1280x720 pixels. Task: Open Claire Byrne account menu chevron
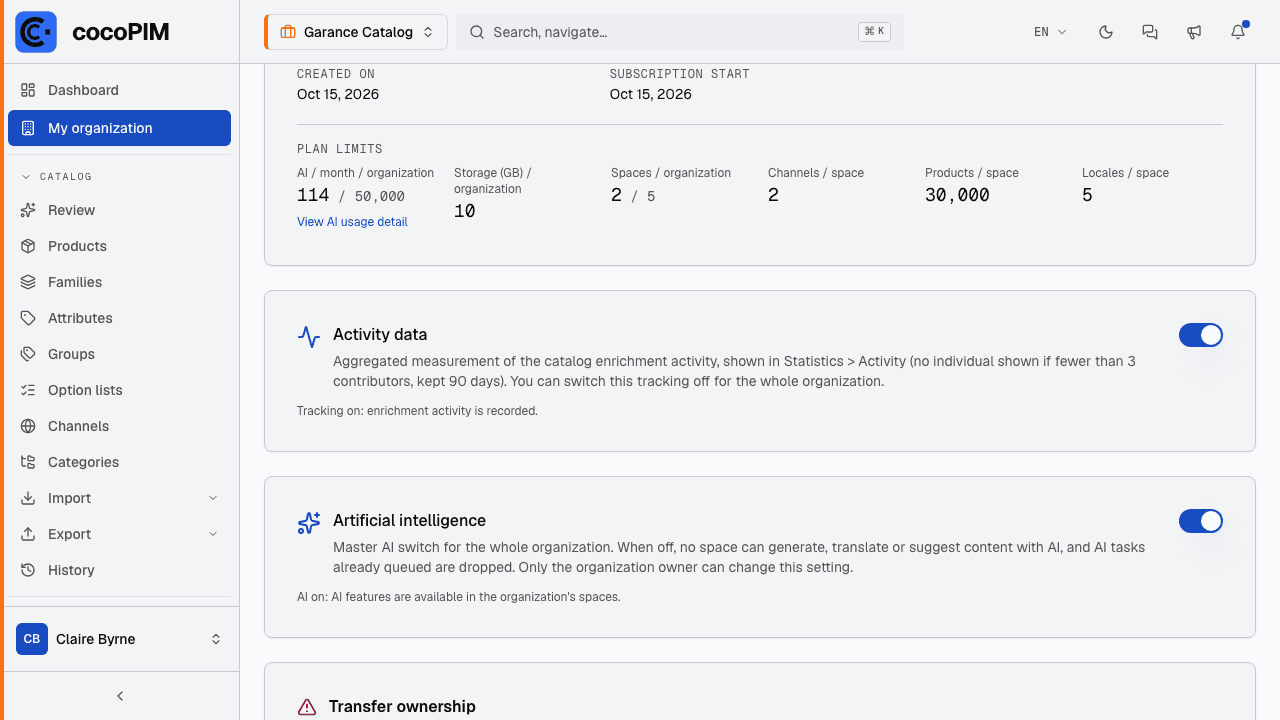[x=215, y=639]
